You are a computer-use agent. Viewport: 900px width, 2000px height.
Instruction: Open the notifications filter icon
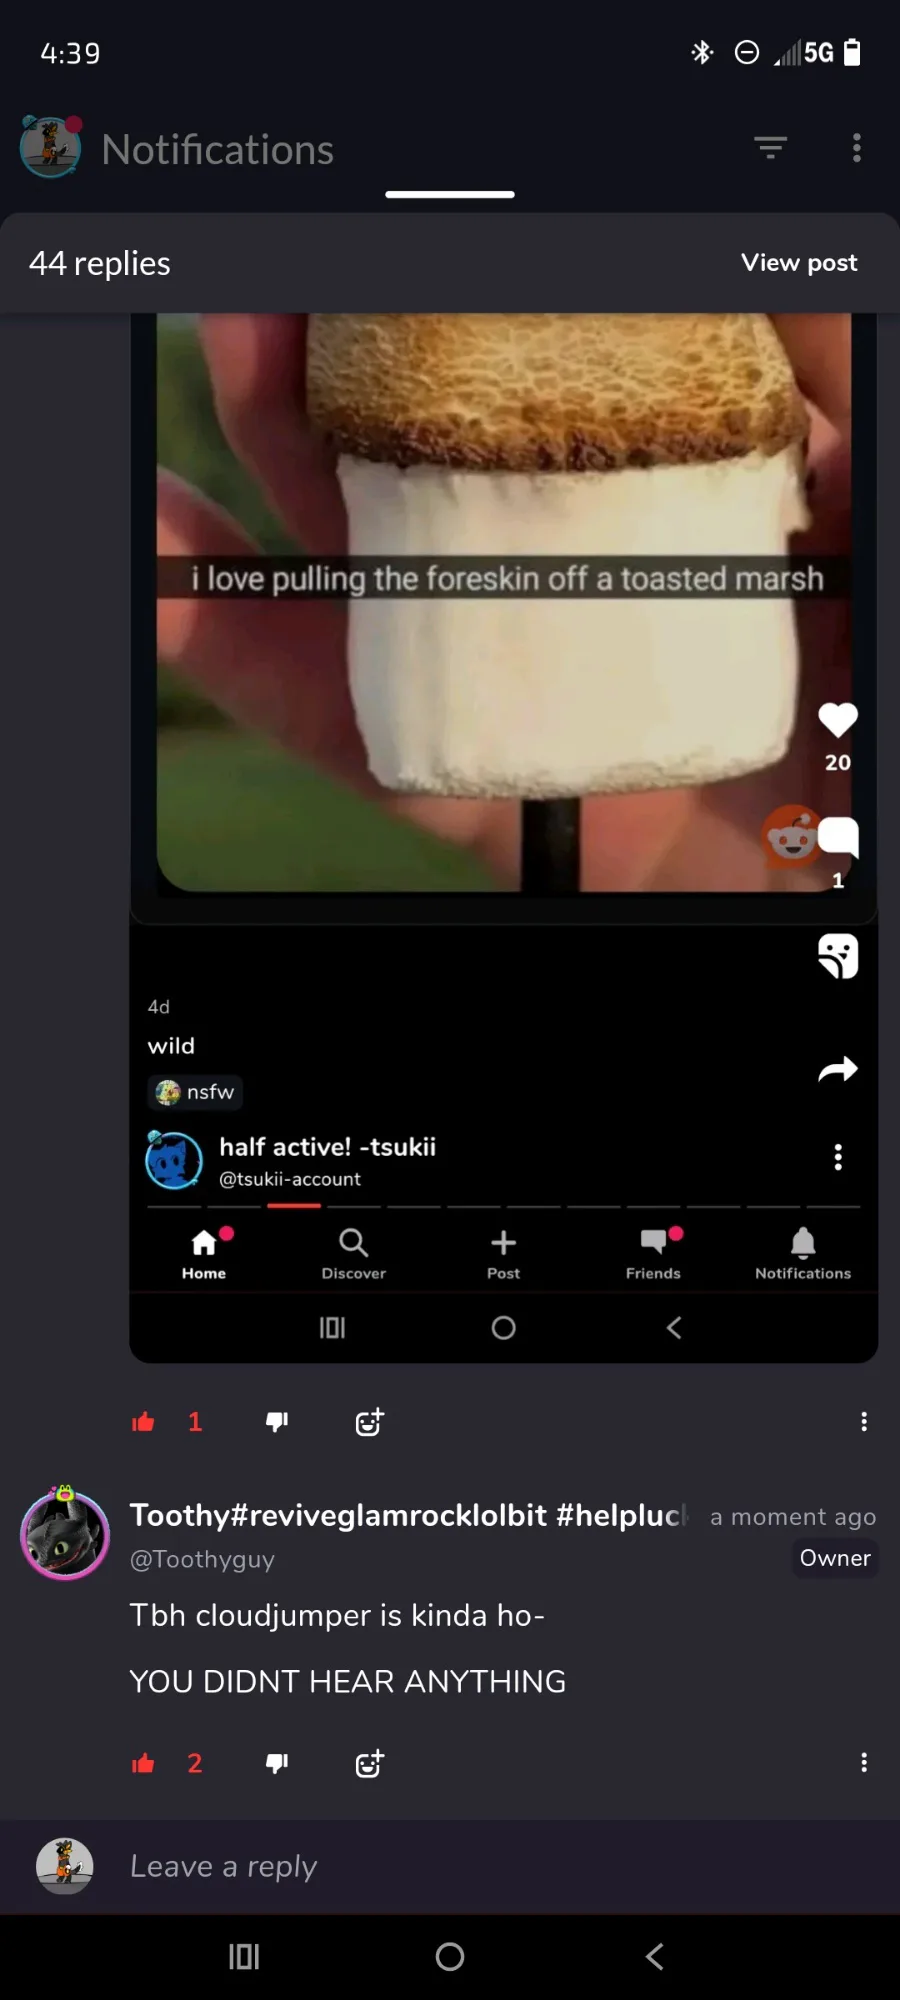coord(770,148)
